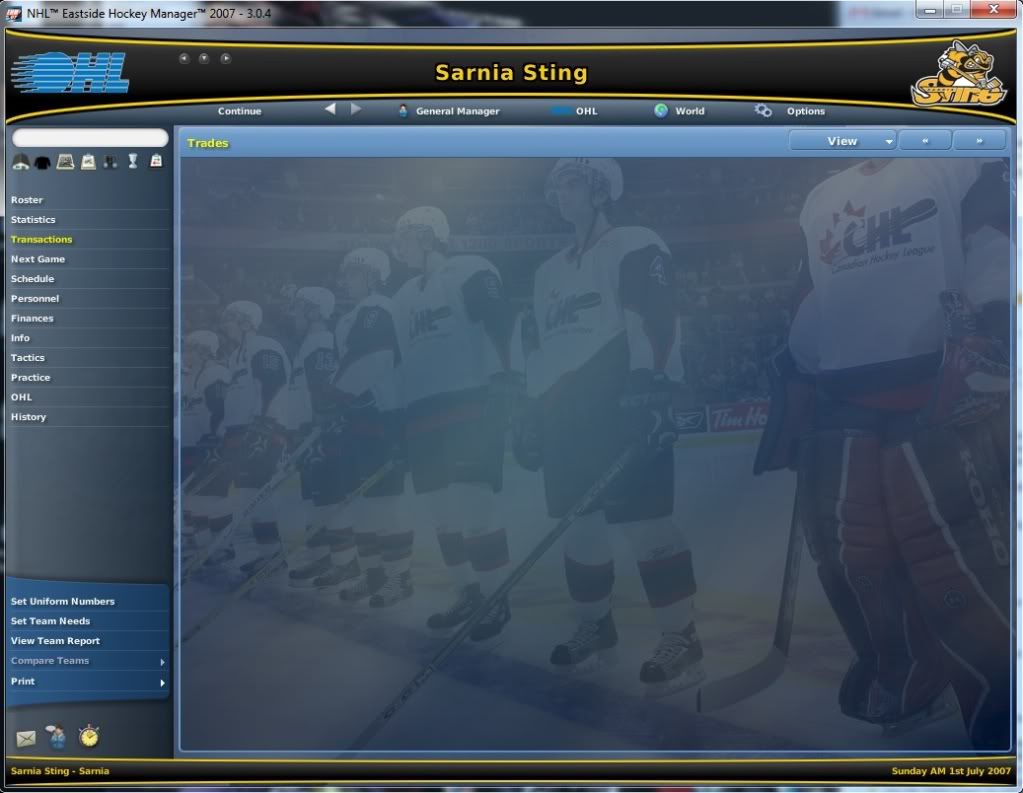Click the small right round arrow near header
Screen dimensions: 1023x793
(225, 58)
